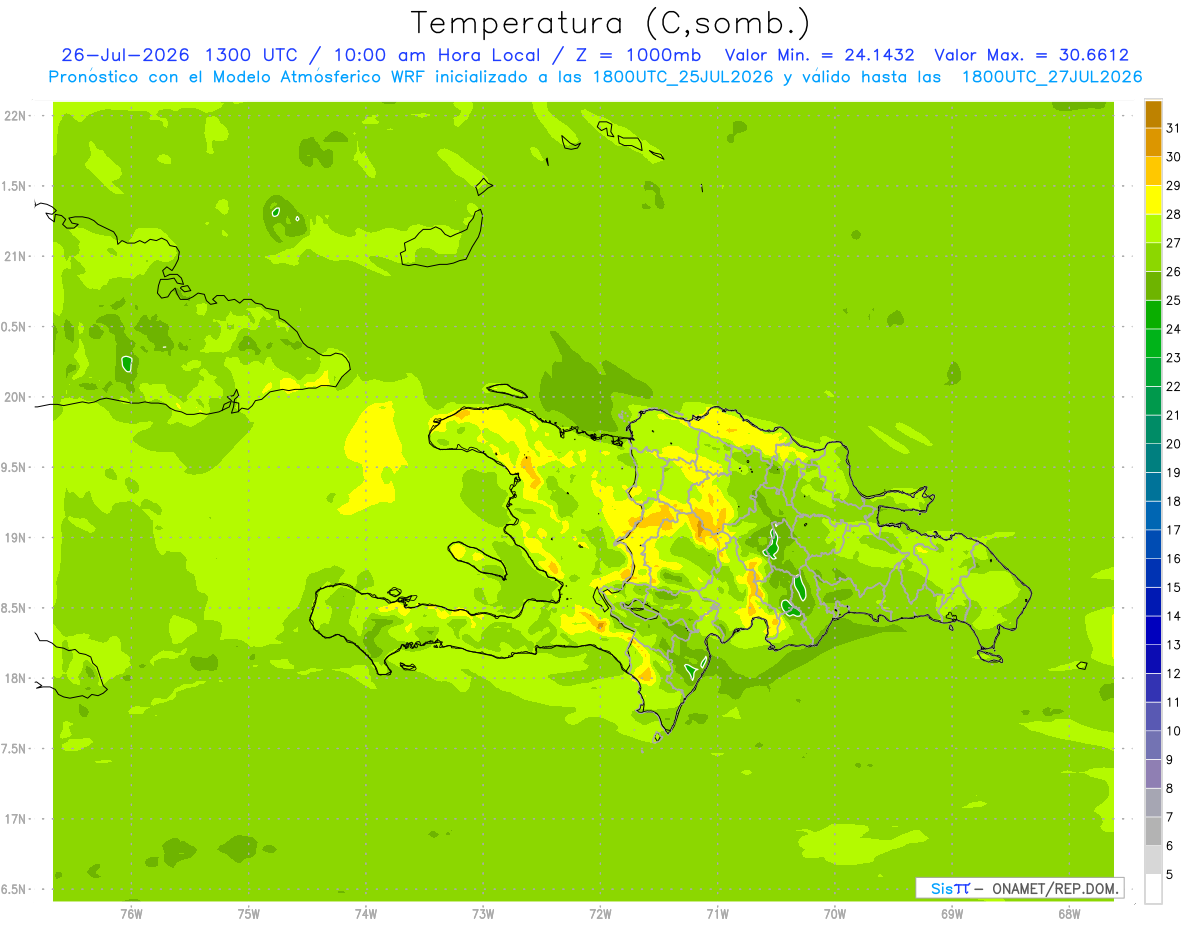Click the legend value 12
Viewport: 1200px width, 927px height.
pyautogui.click(x=1174, y=673)
